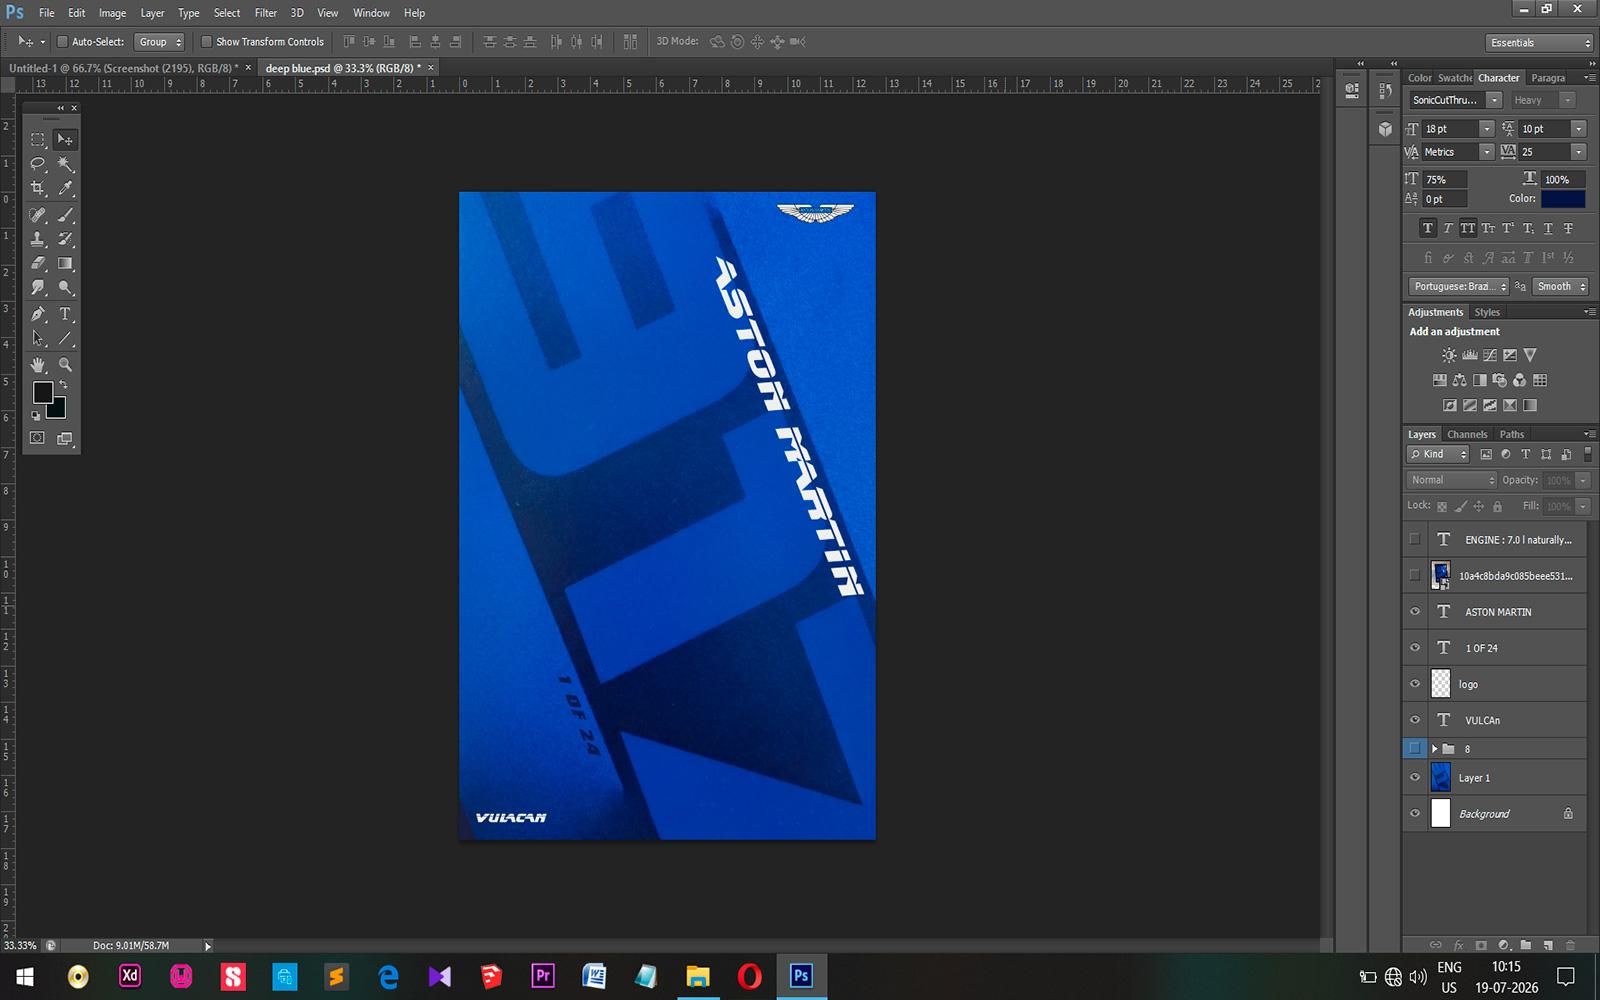This screenshot has height=1000, width=1600.
Task: Open the Essentials workspace dropdown
Action: pos(1539,43)
